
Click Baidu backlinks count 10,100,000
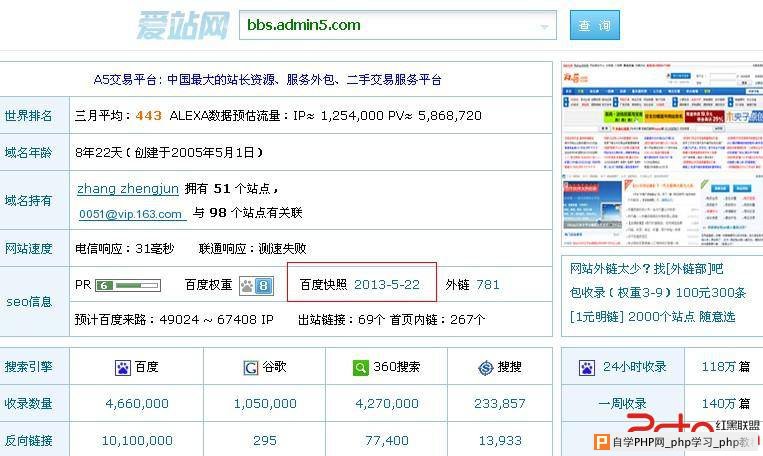[x=137, y=440]
